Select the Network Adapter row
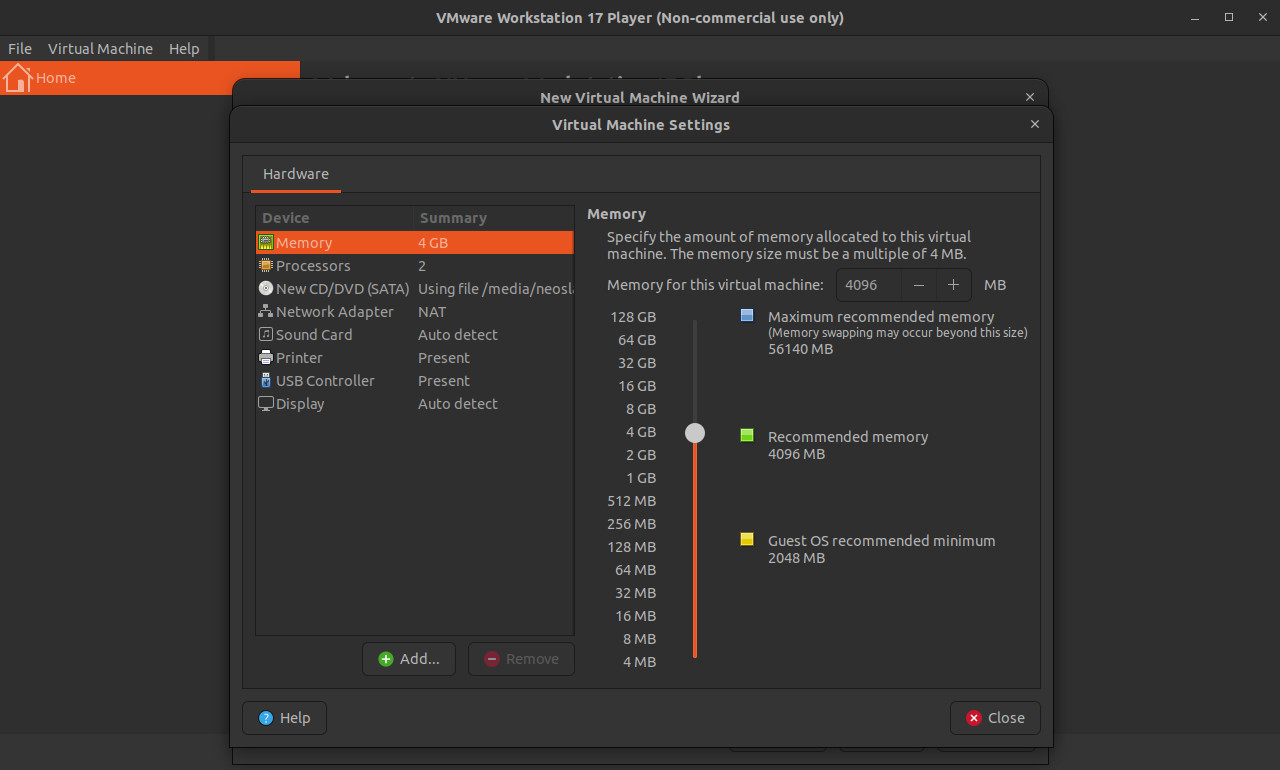Image resolution: width=1280 pixels, height=770 pixels. [x=415, y=312]
